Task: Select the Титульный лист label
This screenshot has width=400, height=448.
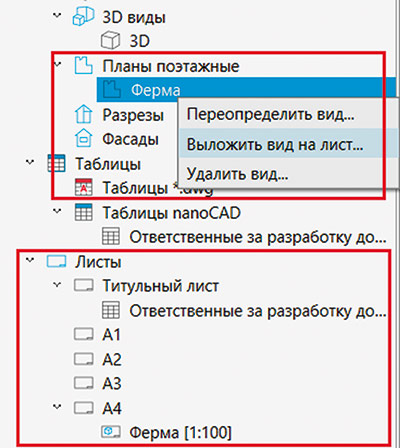Action: point(160,286)
